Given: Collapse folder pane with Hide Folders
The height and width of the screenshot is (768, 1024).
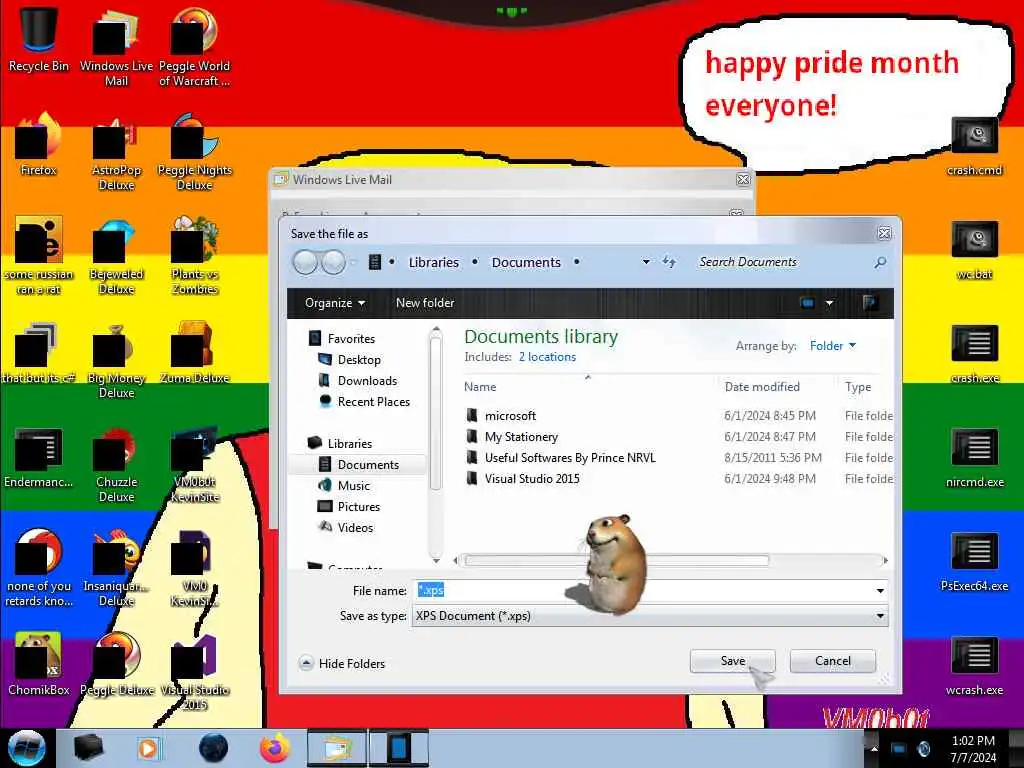Looking at the screenshot, I should (342, 664).
